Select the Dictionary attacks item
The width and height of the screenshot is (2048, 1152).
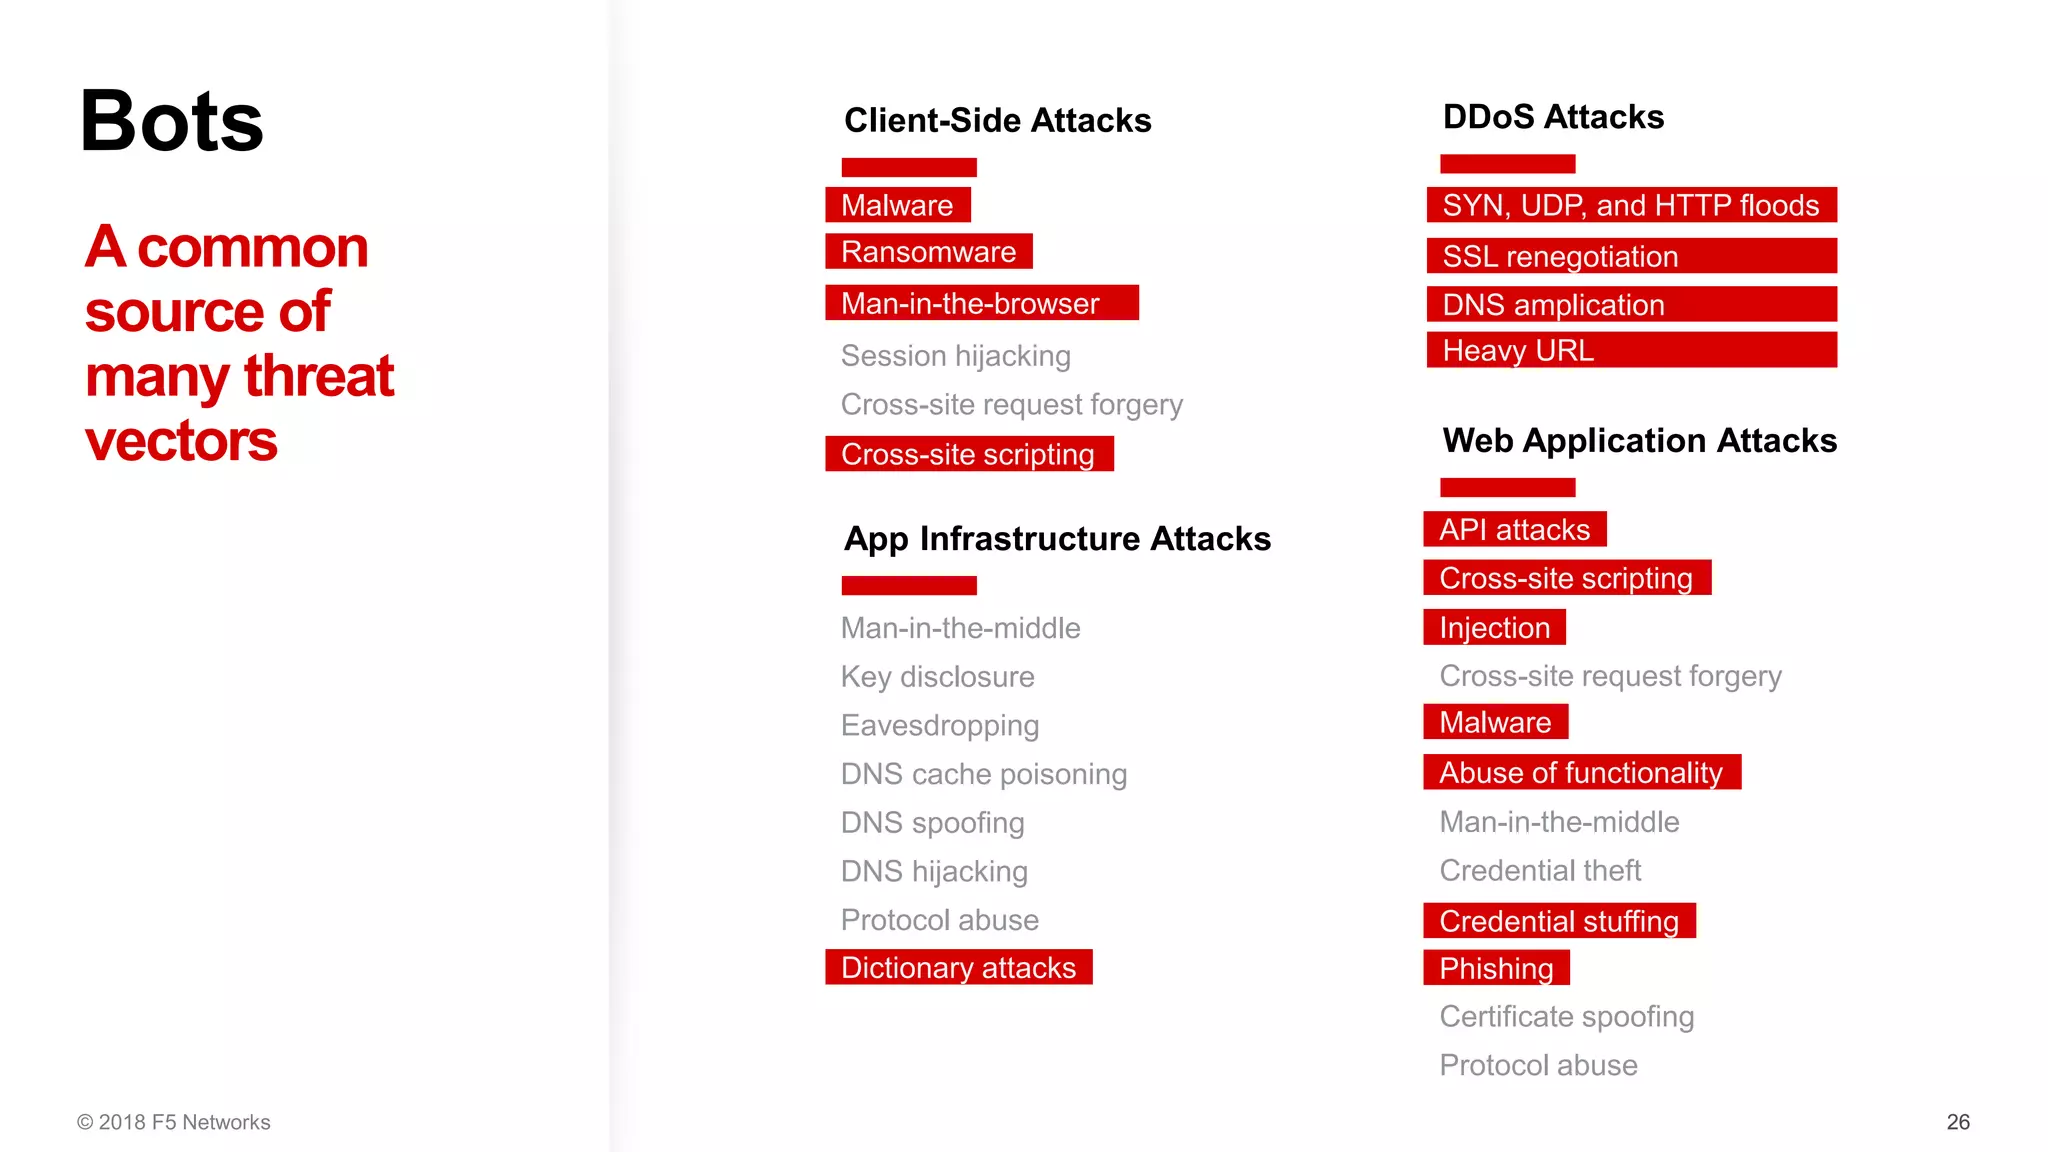coord(958,967)
